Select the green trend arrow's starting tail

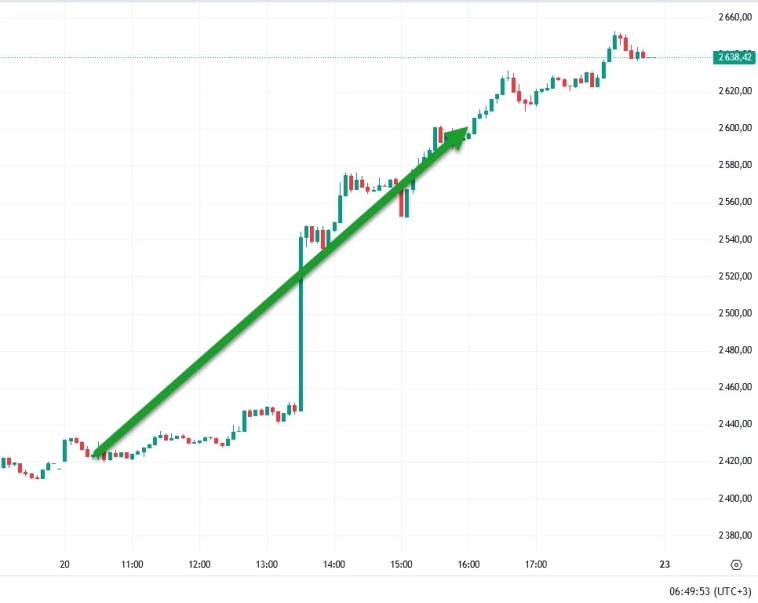pyautogui.click(x=96, y=455)
